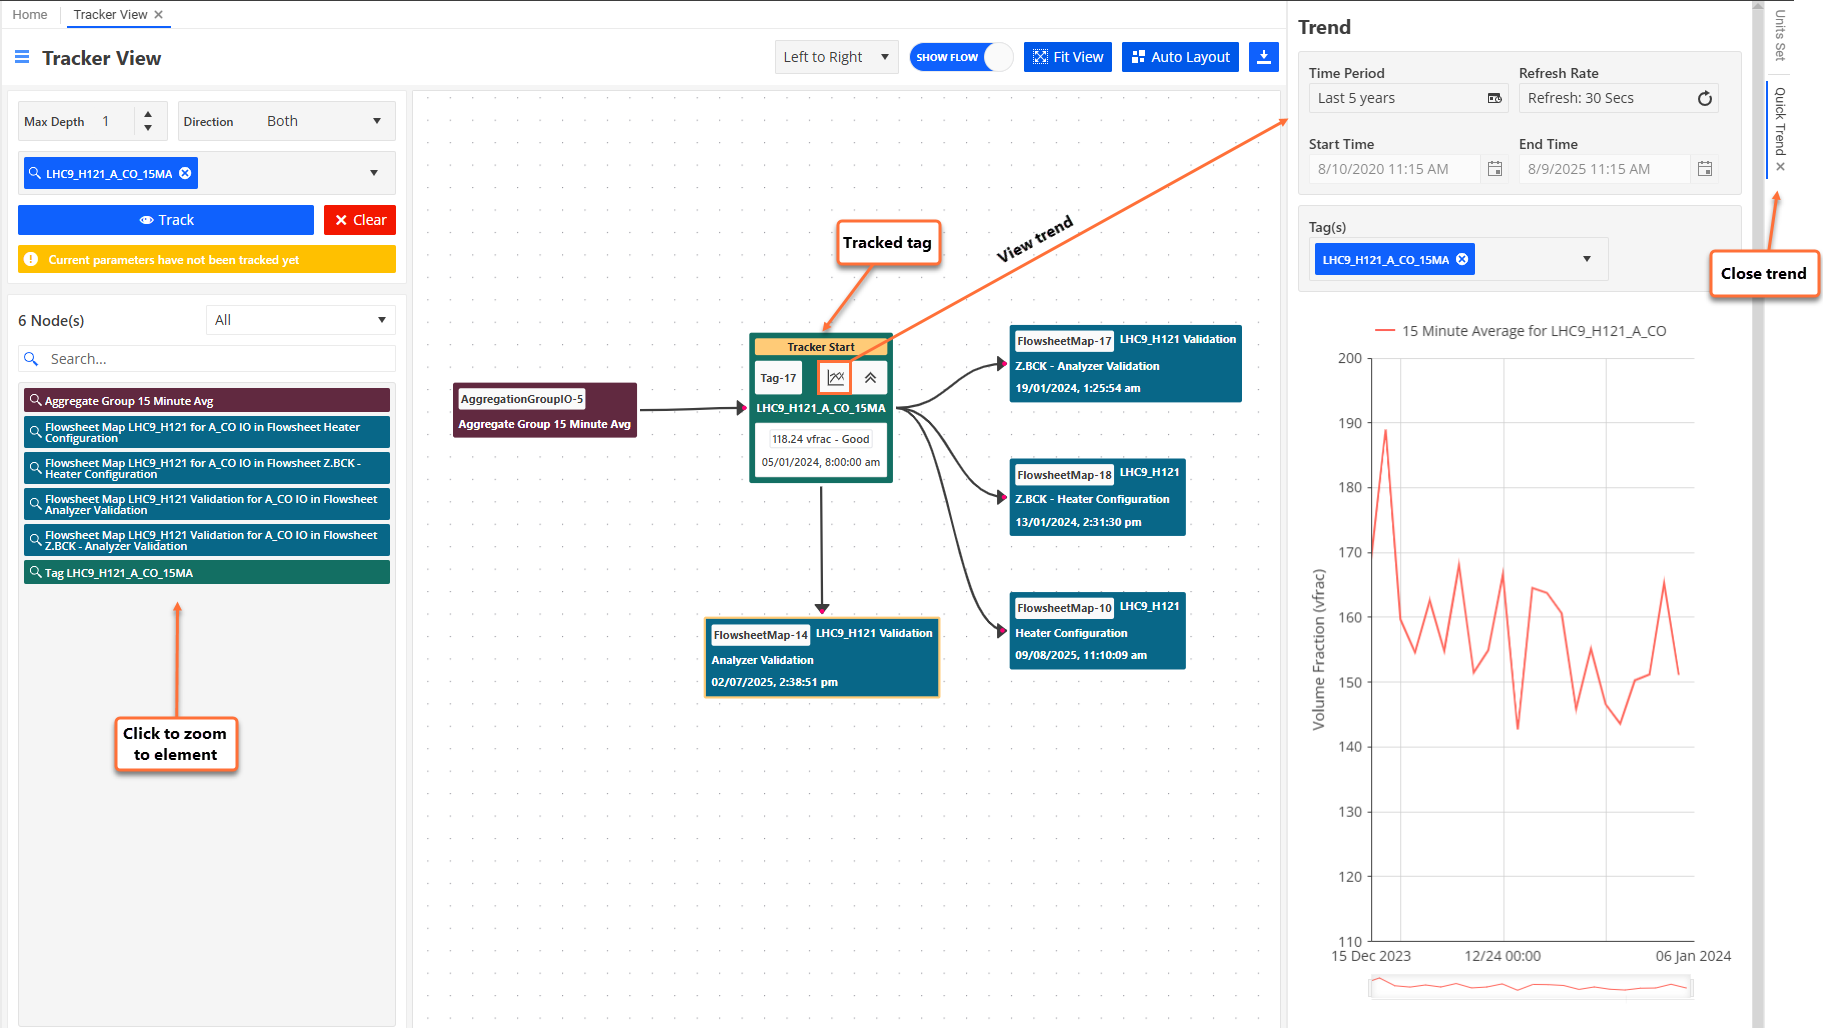Open the Start Time calendar picker
The width and height of the screenshot is (1823, 1028).
tap(1495, 169)
